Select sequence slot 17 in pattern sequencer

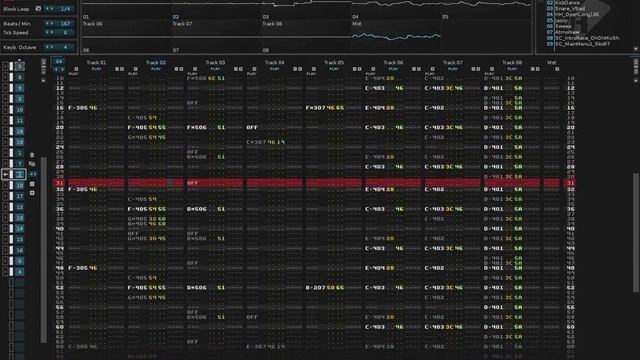(20, 196)
